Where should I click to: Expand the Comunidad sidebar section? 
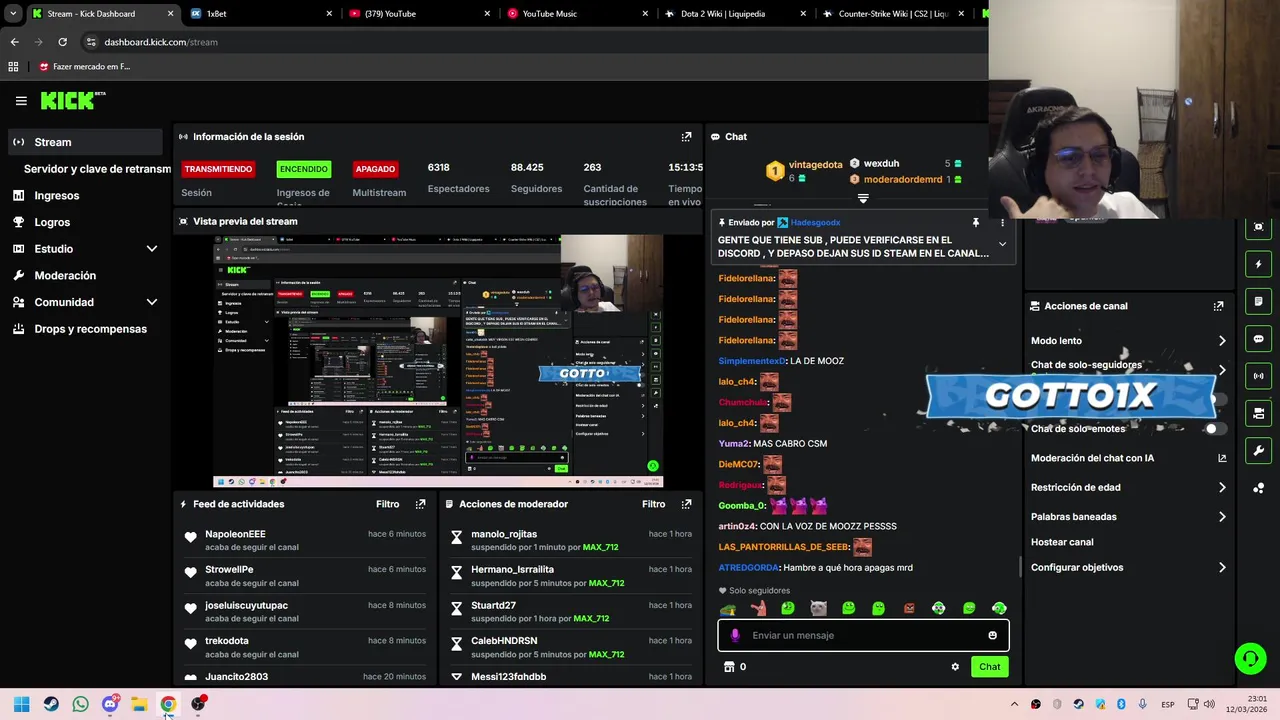coord(152,302)
